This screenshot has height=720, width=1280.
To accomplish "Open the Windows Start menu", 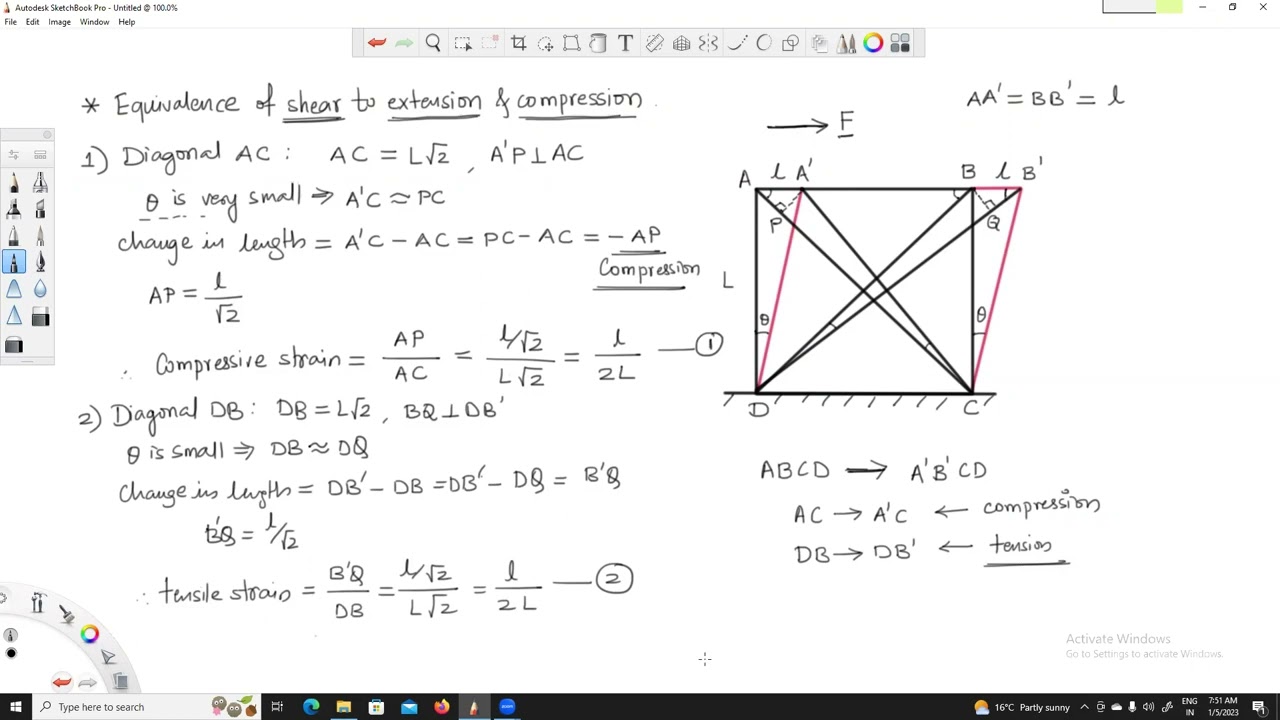I will pos(15,707).
